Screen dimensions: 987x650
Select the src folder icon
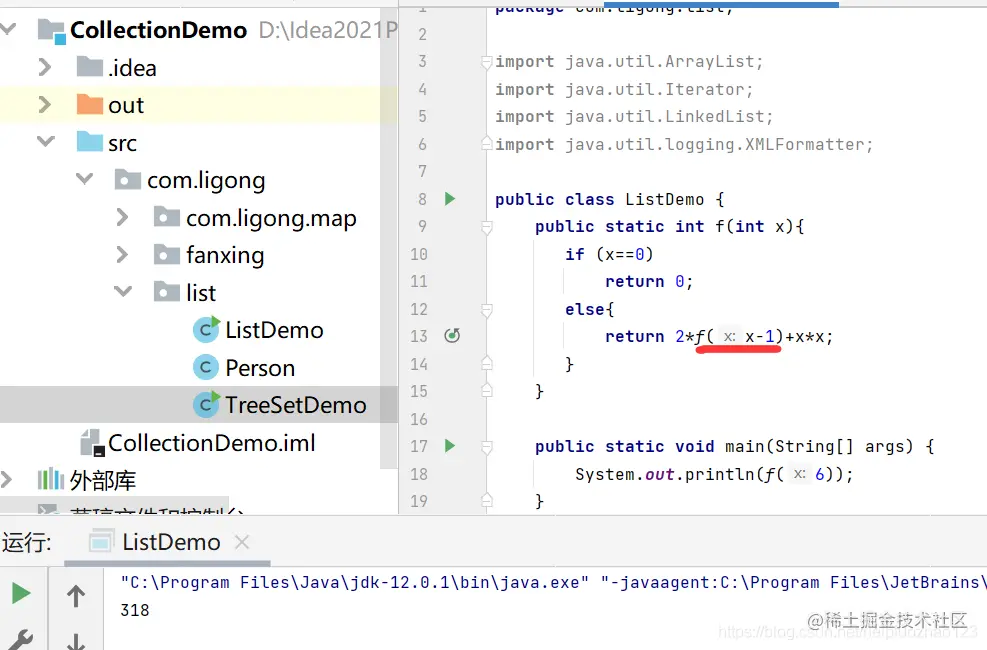pos(89,142)
